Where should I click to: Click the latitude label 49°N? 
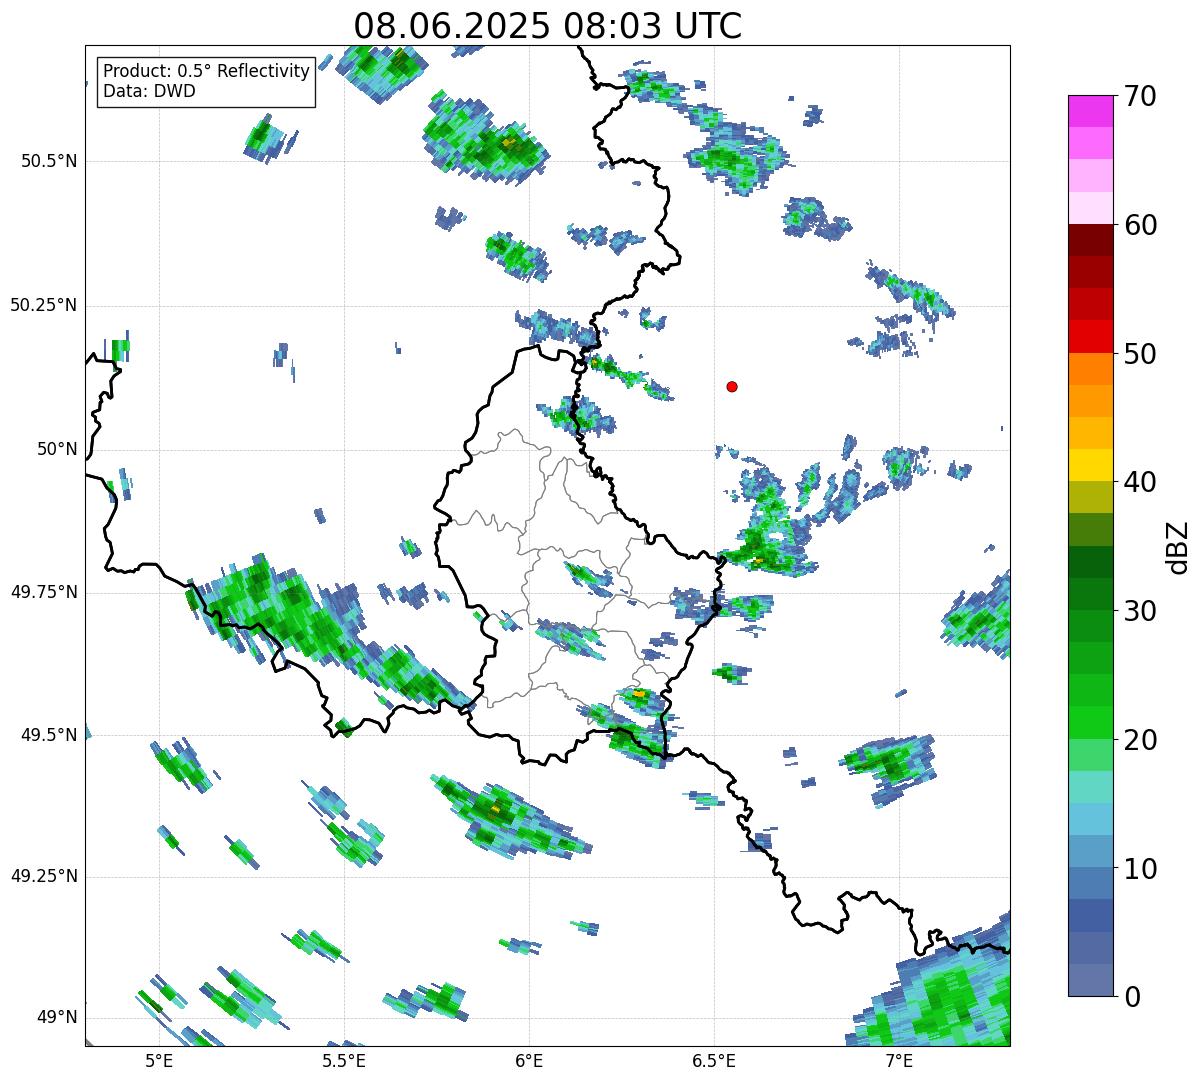click(x=57, y=1017)
